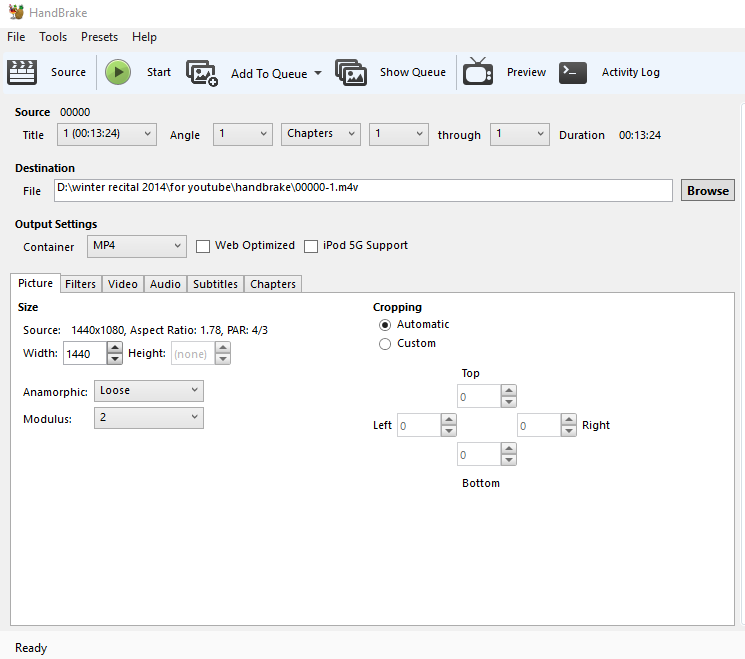Image resolution: width=745 pixels, height=659 pixels.
Task: Switch to the Chapters tab
Action: pos(273,284)
